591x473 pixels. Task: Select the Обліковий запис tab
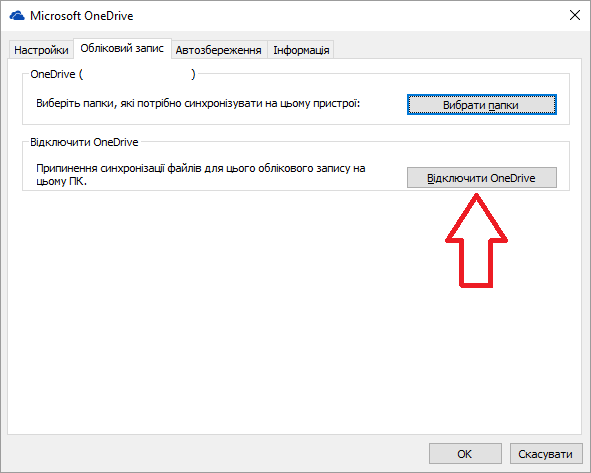122,48
